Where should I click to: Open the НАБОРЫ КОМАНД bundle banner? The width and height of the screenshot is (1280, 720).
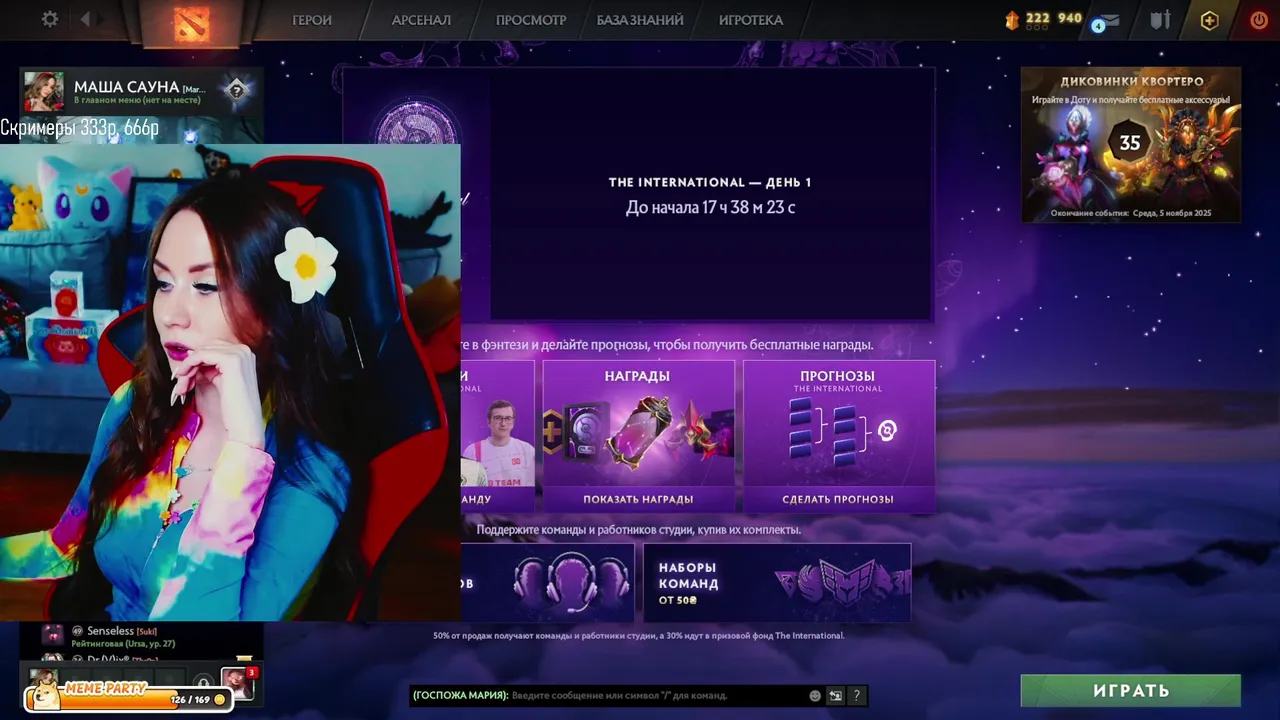click(777, 583)
